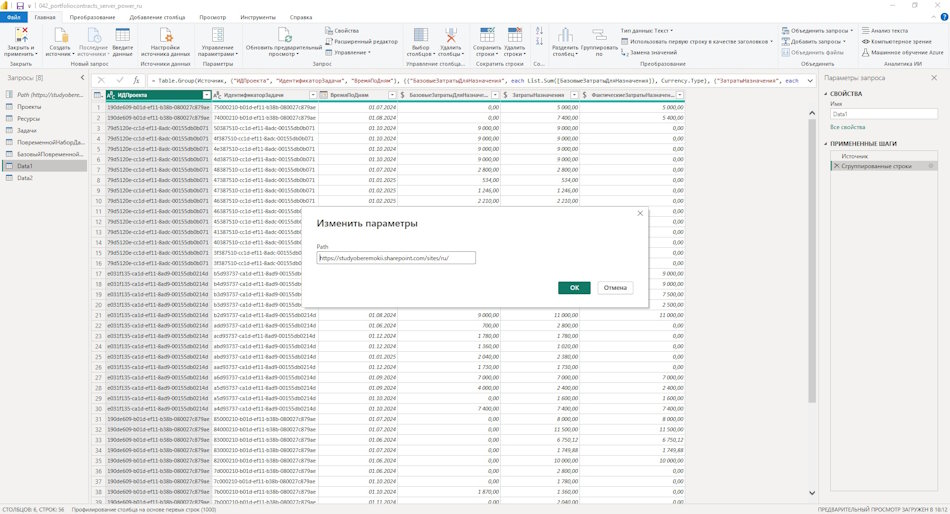Click the Save icon in the title bar
Screen dimensions: 950x514
(x=20, y=5)
